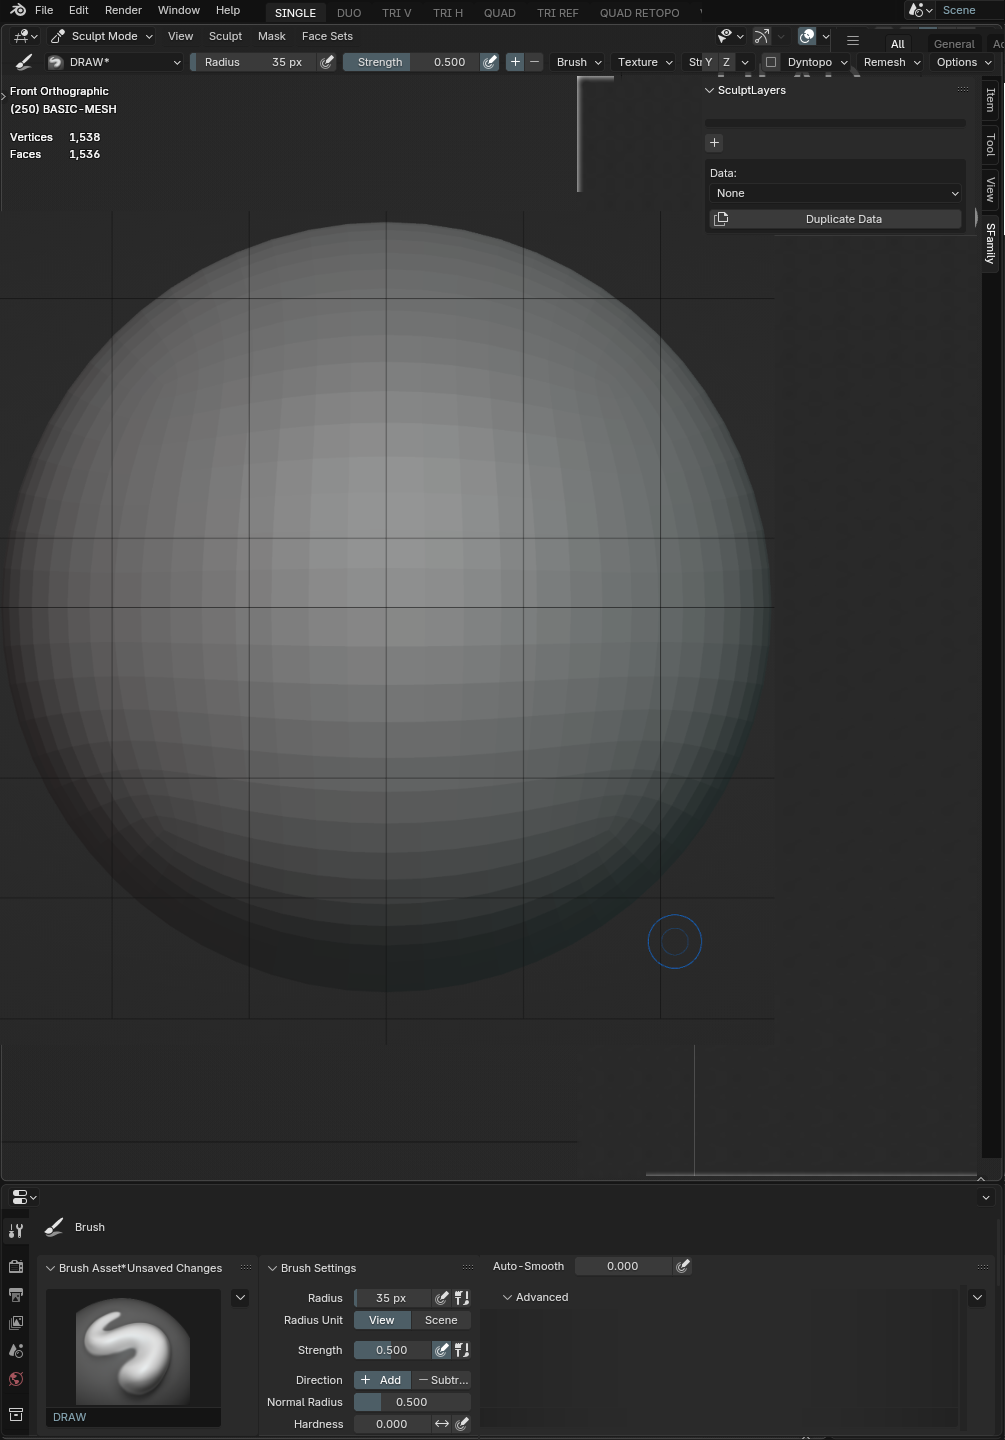Screen dimensions: 1005x1440
Task: Open the Tool properties tab icon
Action: [x=16, y=1231]
